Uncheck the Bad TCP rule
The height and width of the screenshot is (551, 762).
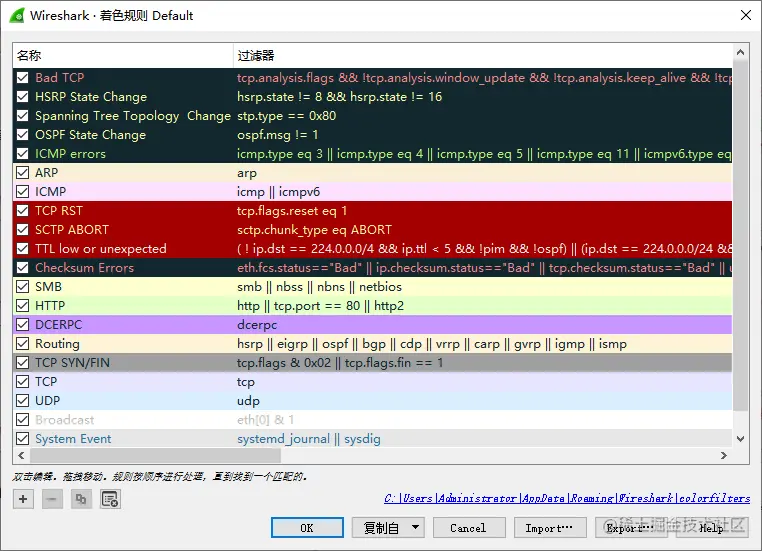[22, 77]
